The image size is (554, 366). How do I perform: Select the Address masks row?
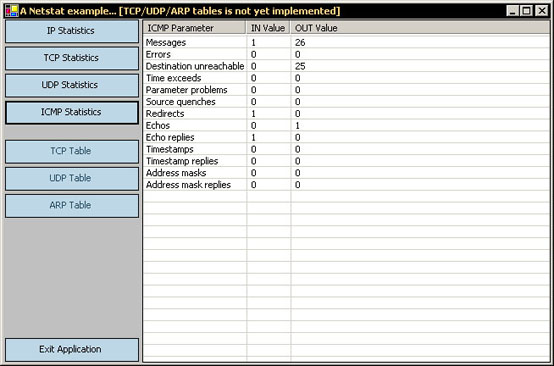(346, 173)
